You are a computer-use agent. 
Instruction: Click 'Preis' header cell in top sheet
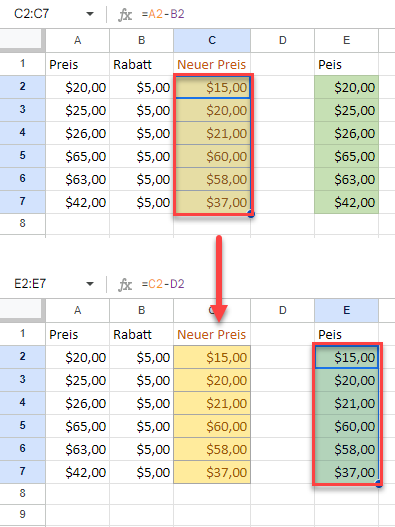(78, 64)
